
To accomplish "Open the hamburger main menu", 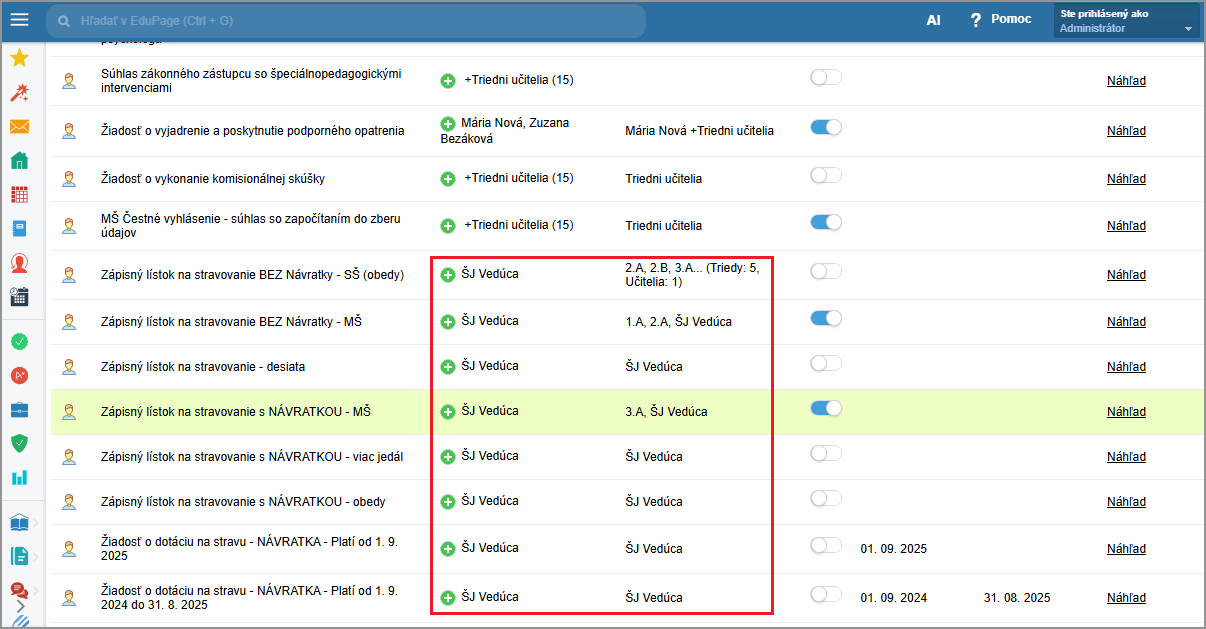I will tap(19, 20).
